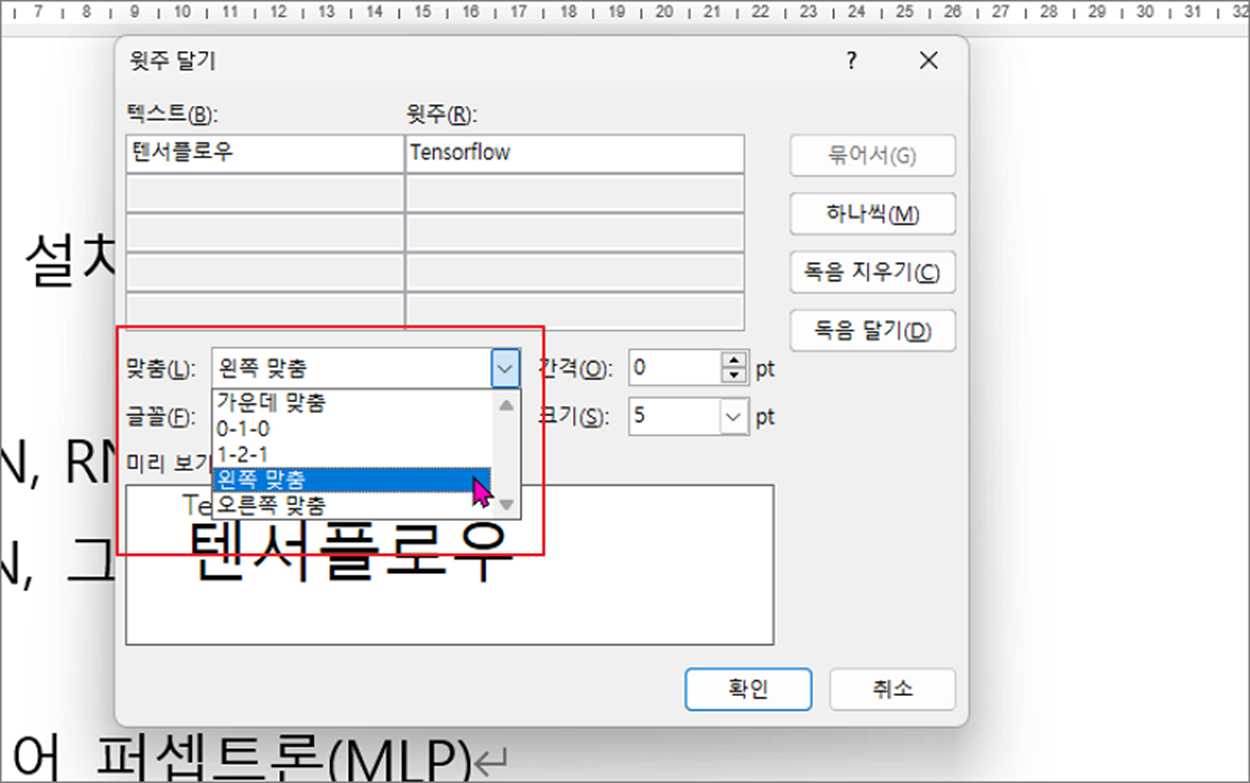
Task: Click scroll down arrow in alignment list
Action: click(x=506, y=505)
